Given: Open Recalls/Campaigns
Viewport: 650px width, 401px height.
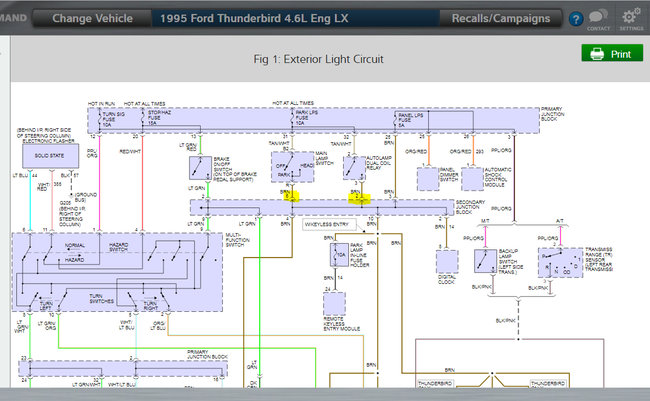Looking at the screenshot, I should point(501,18).
